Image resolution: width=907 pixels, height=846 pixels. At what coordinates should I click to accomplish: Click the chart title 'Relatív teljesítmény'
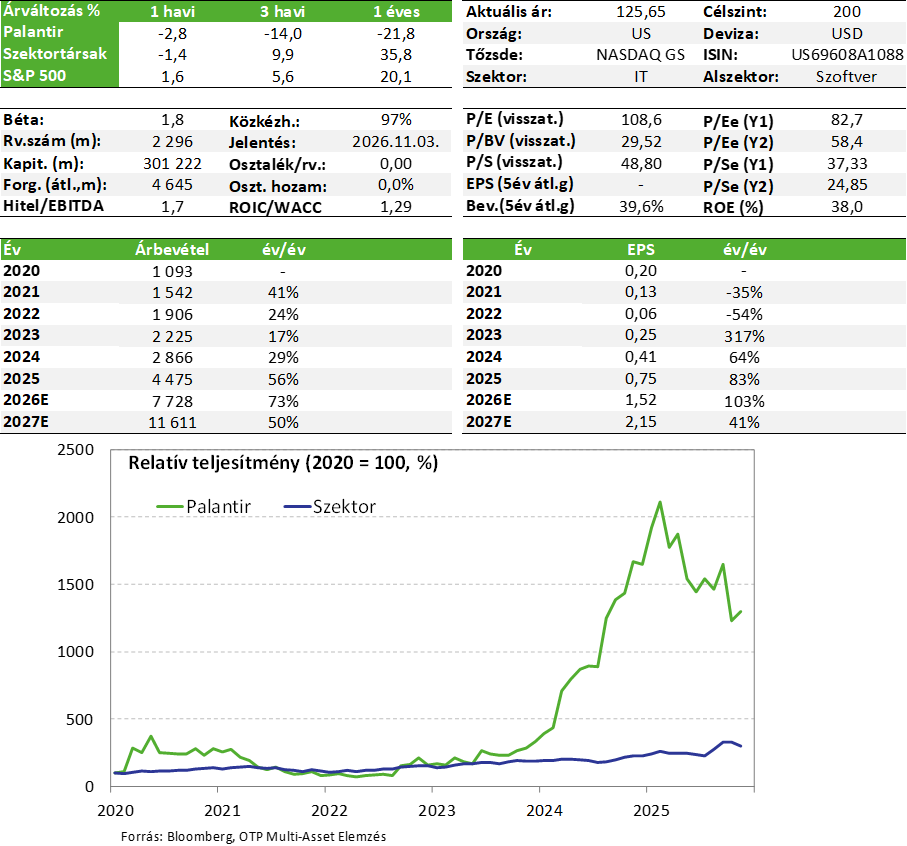pyautogui.click(x=214, y=463)
